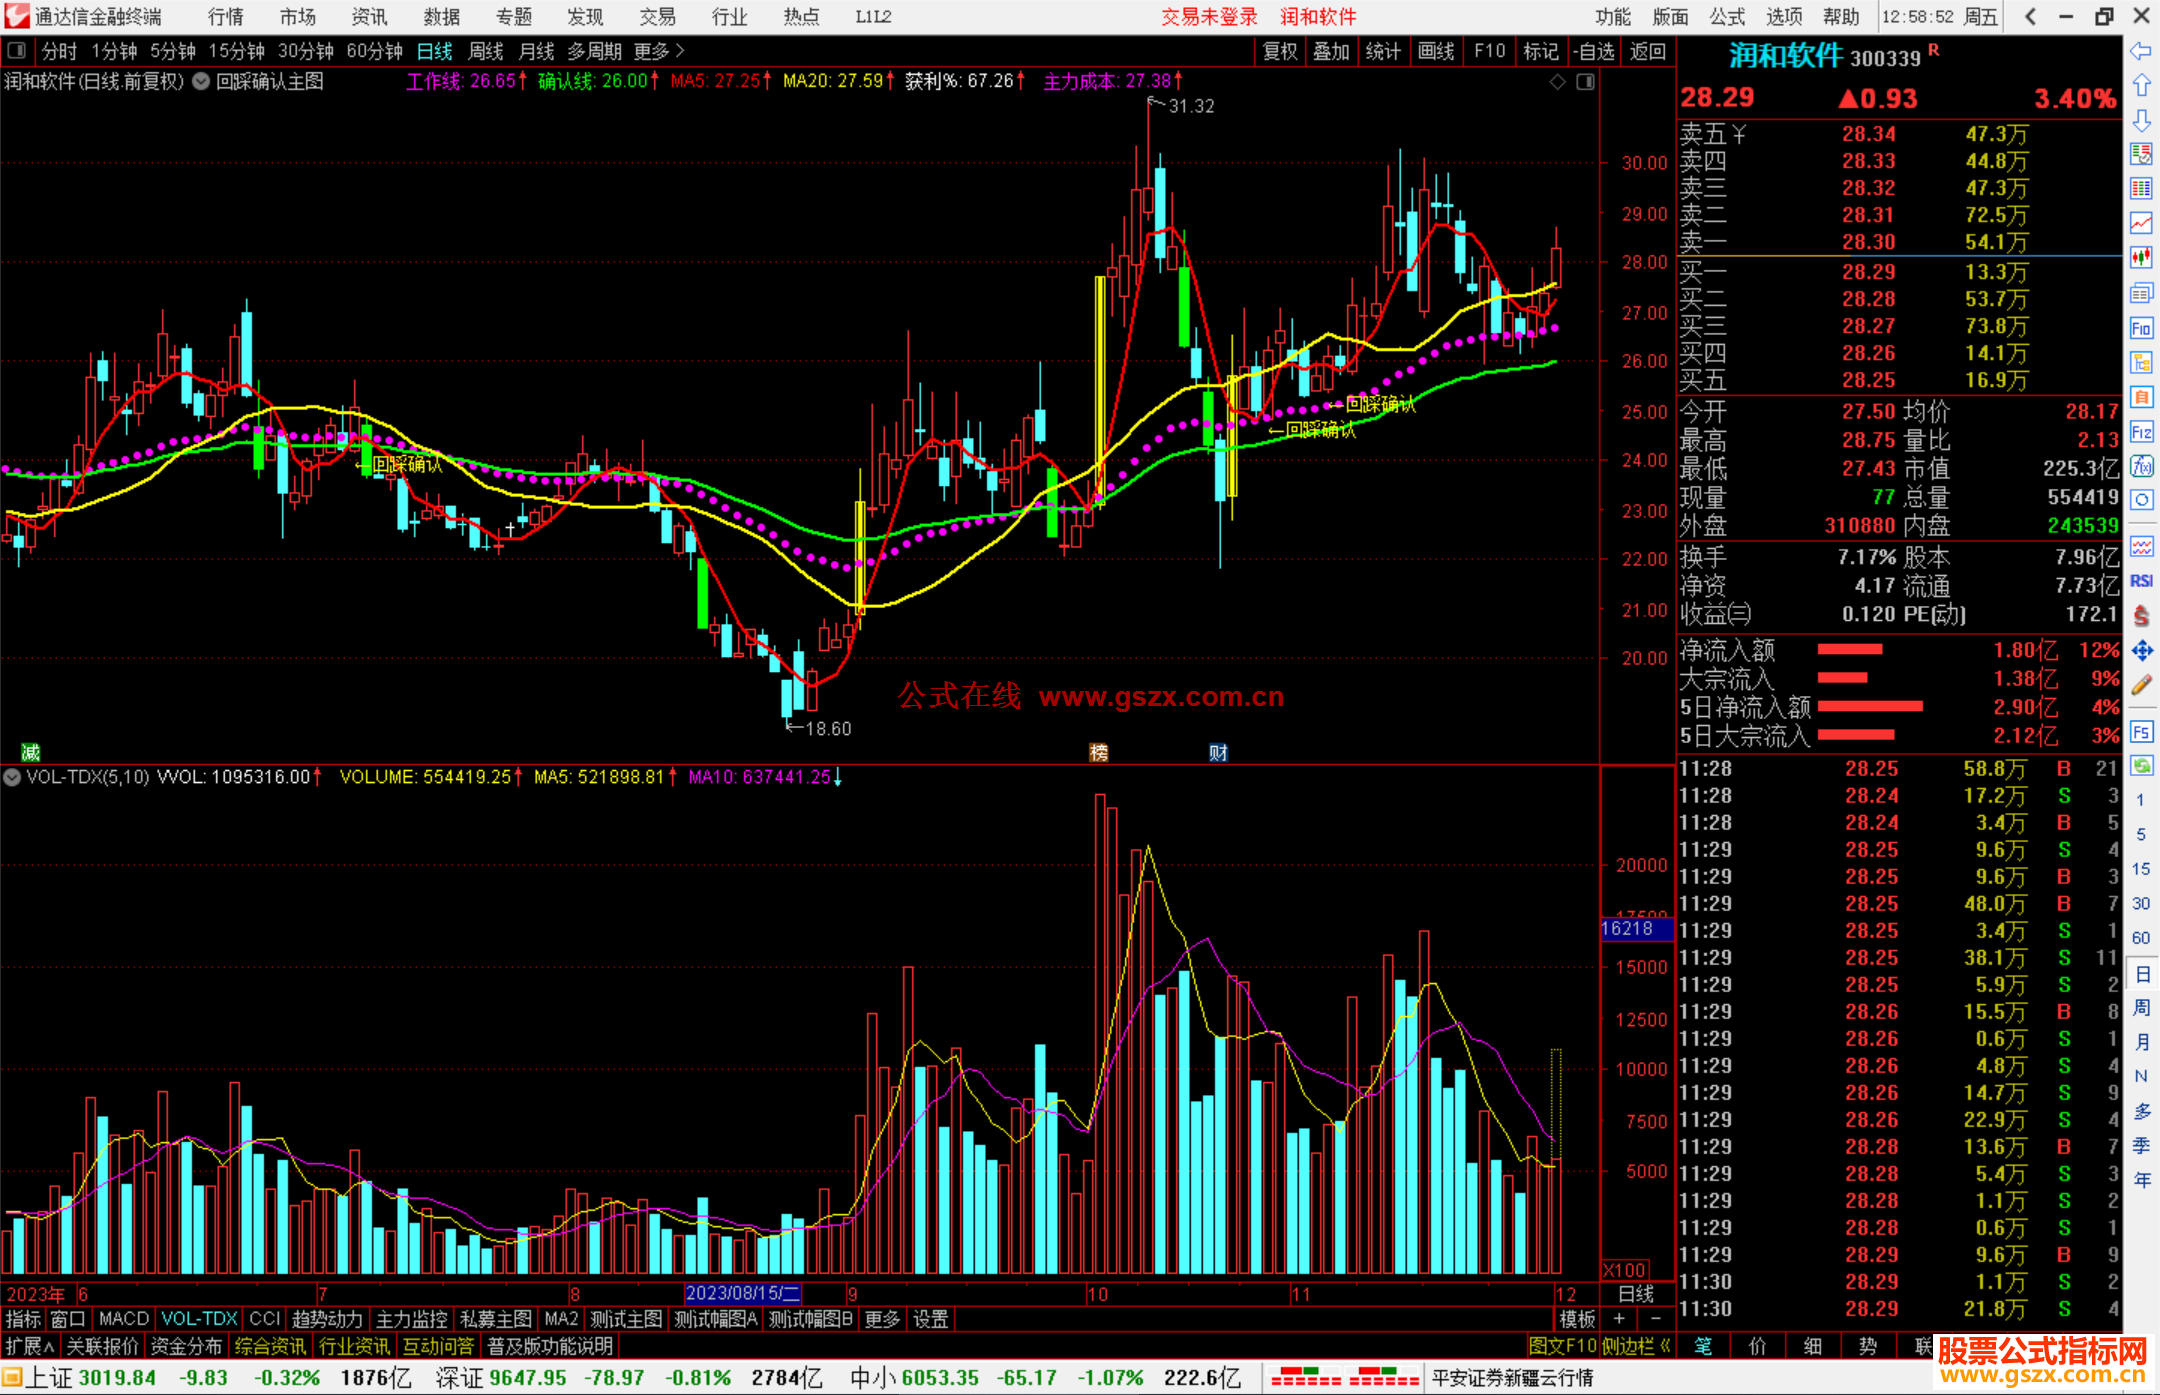Screen dimensions: 2160x1395
Task: Toggle the main chart panel maximize square
Action: pyautogui.click(x=1585, y=82)
